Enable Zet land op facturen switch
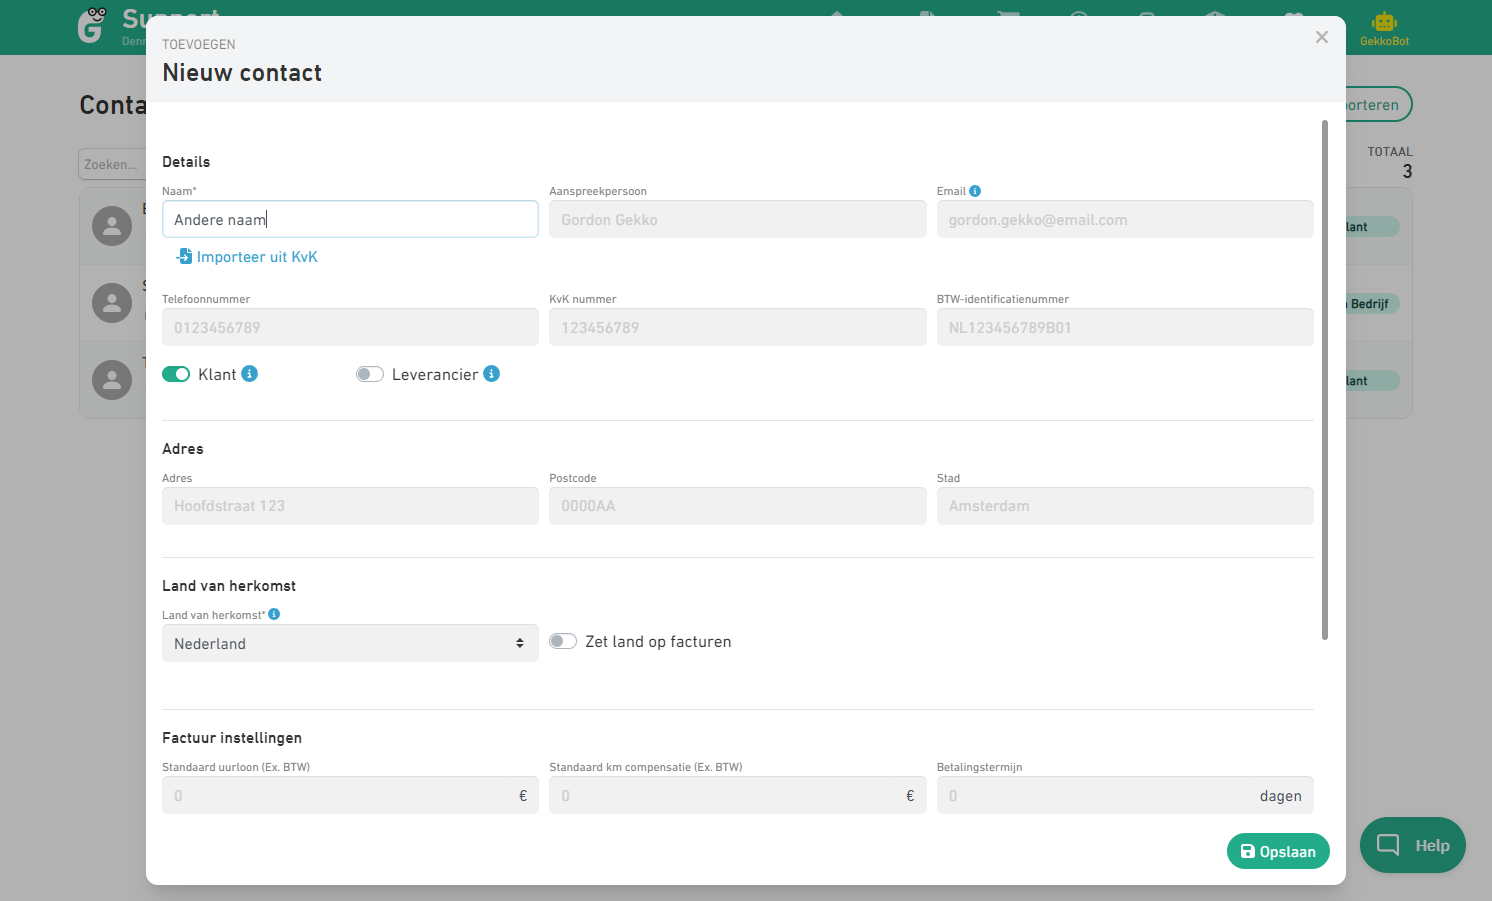 pyautogui.click(x=563, y=641)
